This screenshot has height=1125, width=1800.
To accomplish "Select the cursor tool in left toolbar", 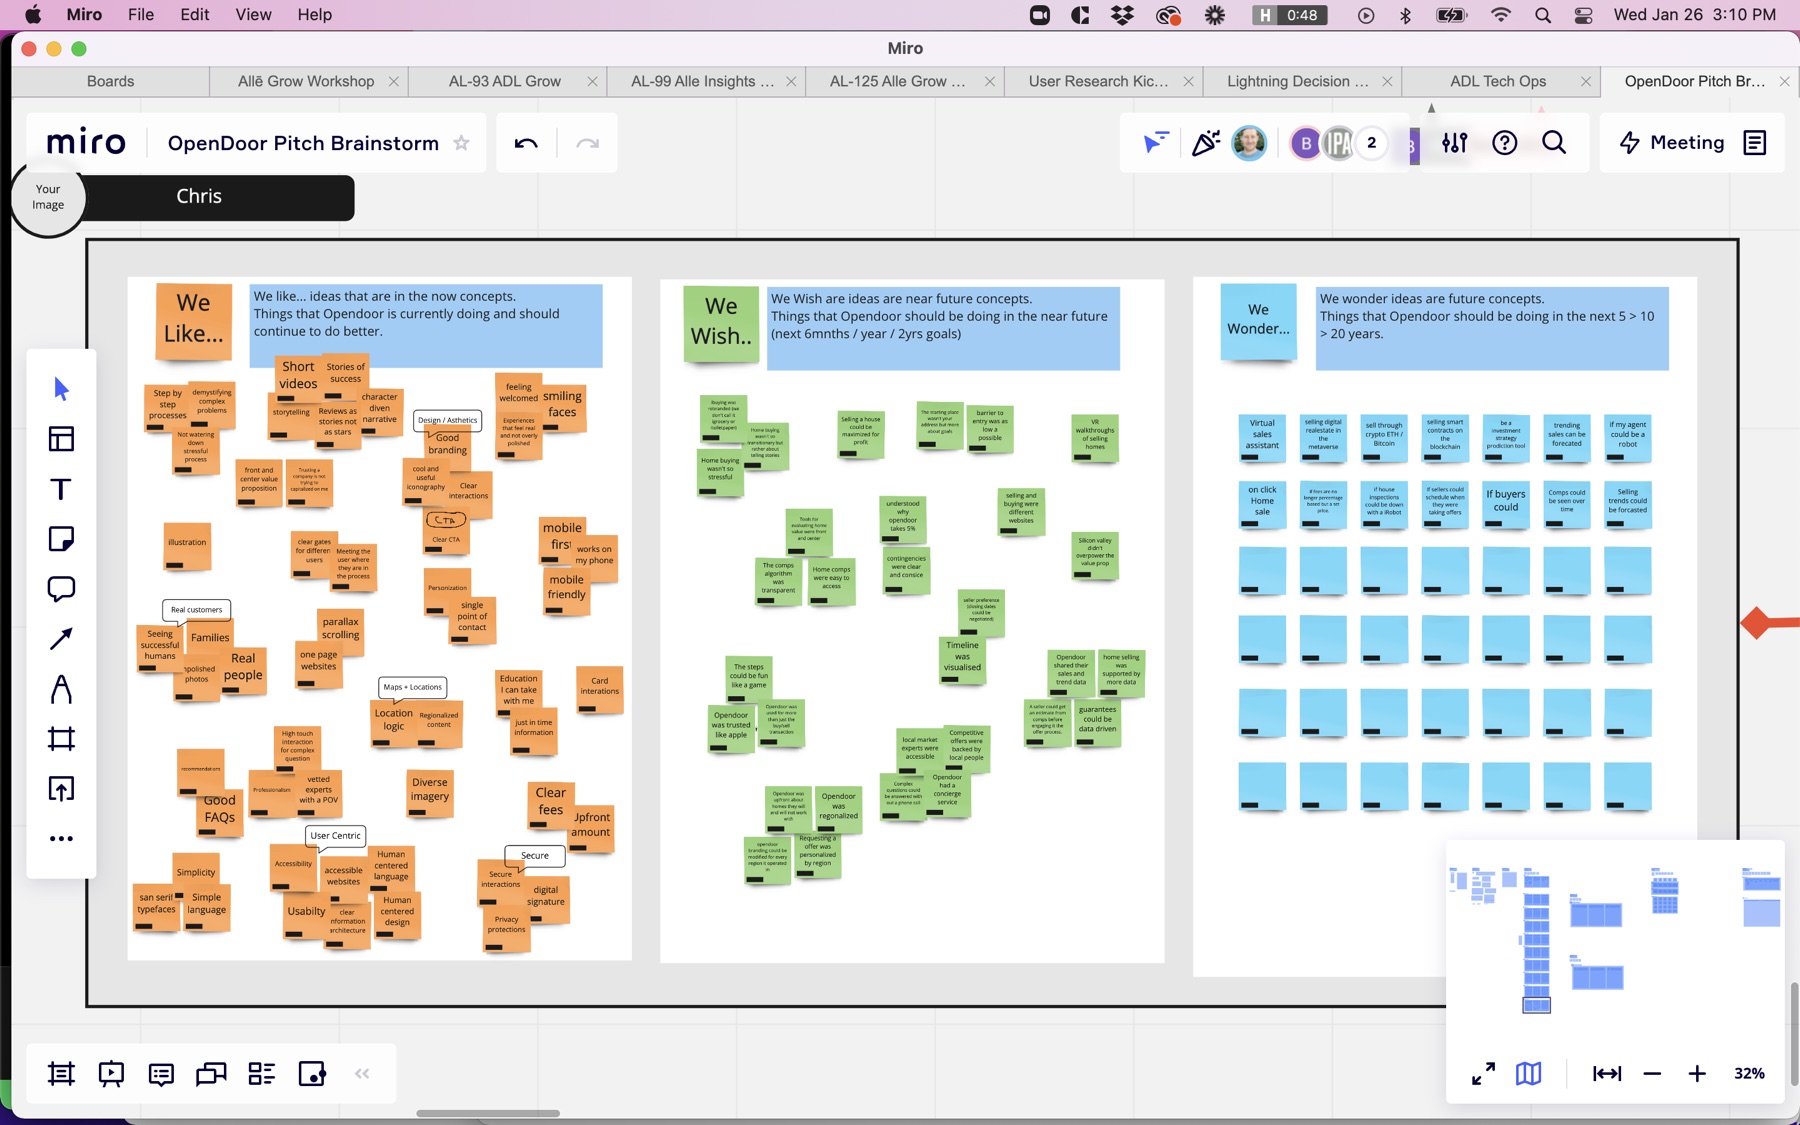I will 61,389.
